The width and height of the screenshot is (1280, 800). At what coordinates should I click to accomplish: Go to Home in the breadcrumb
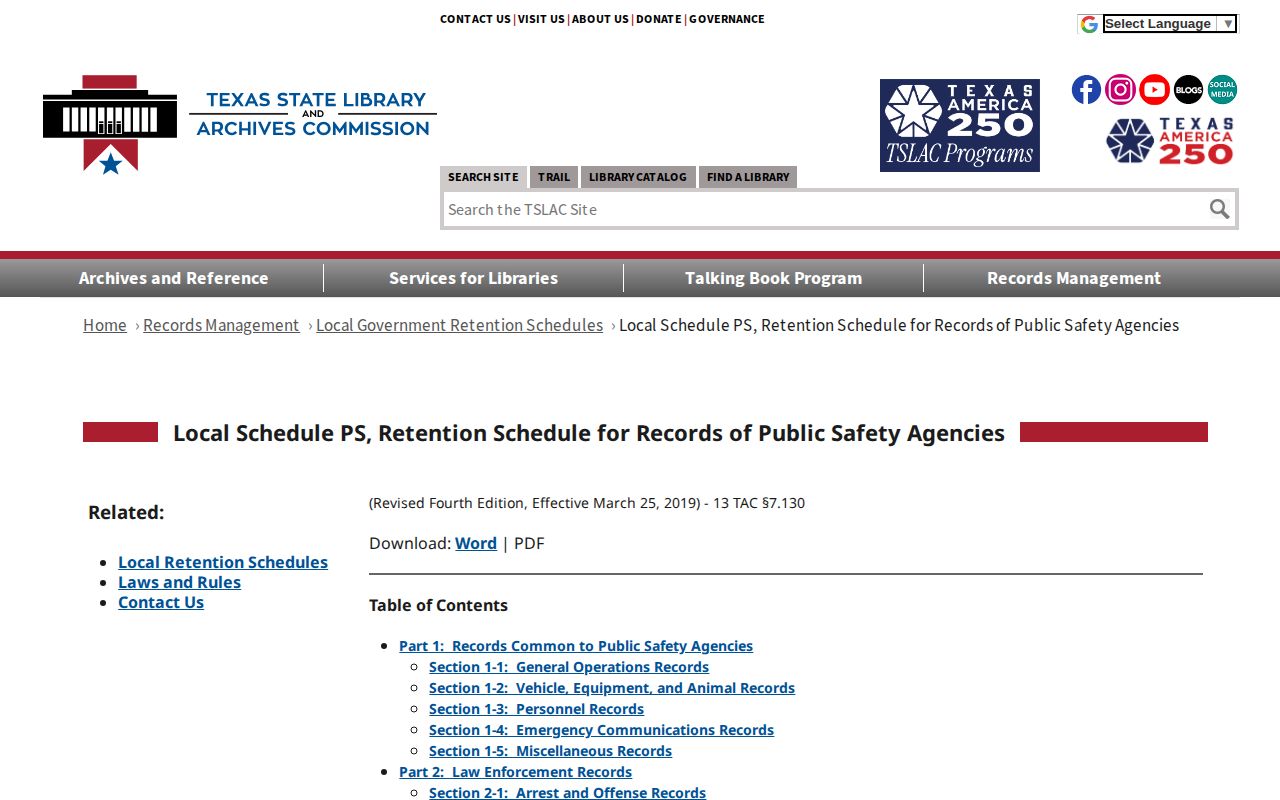tap(105, 325)
